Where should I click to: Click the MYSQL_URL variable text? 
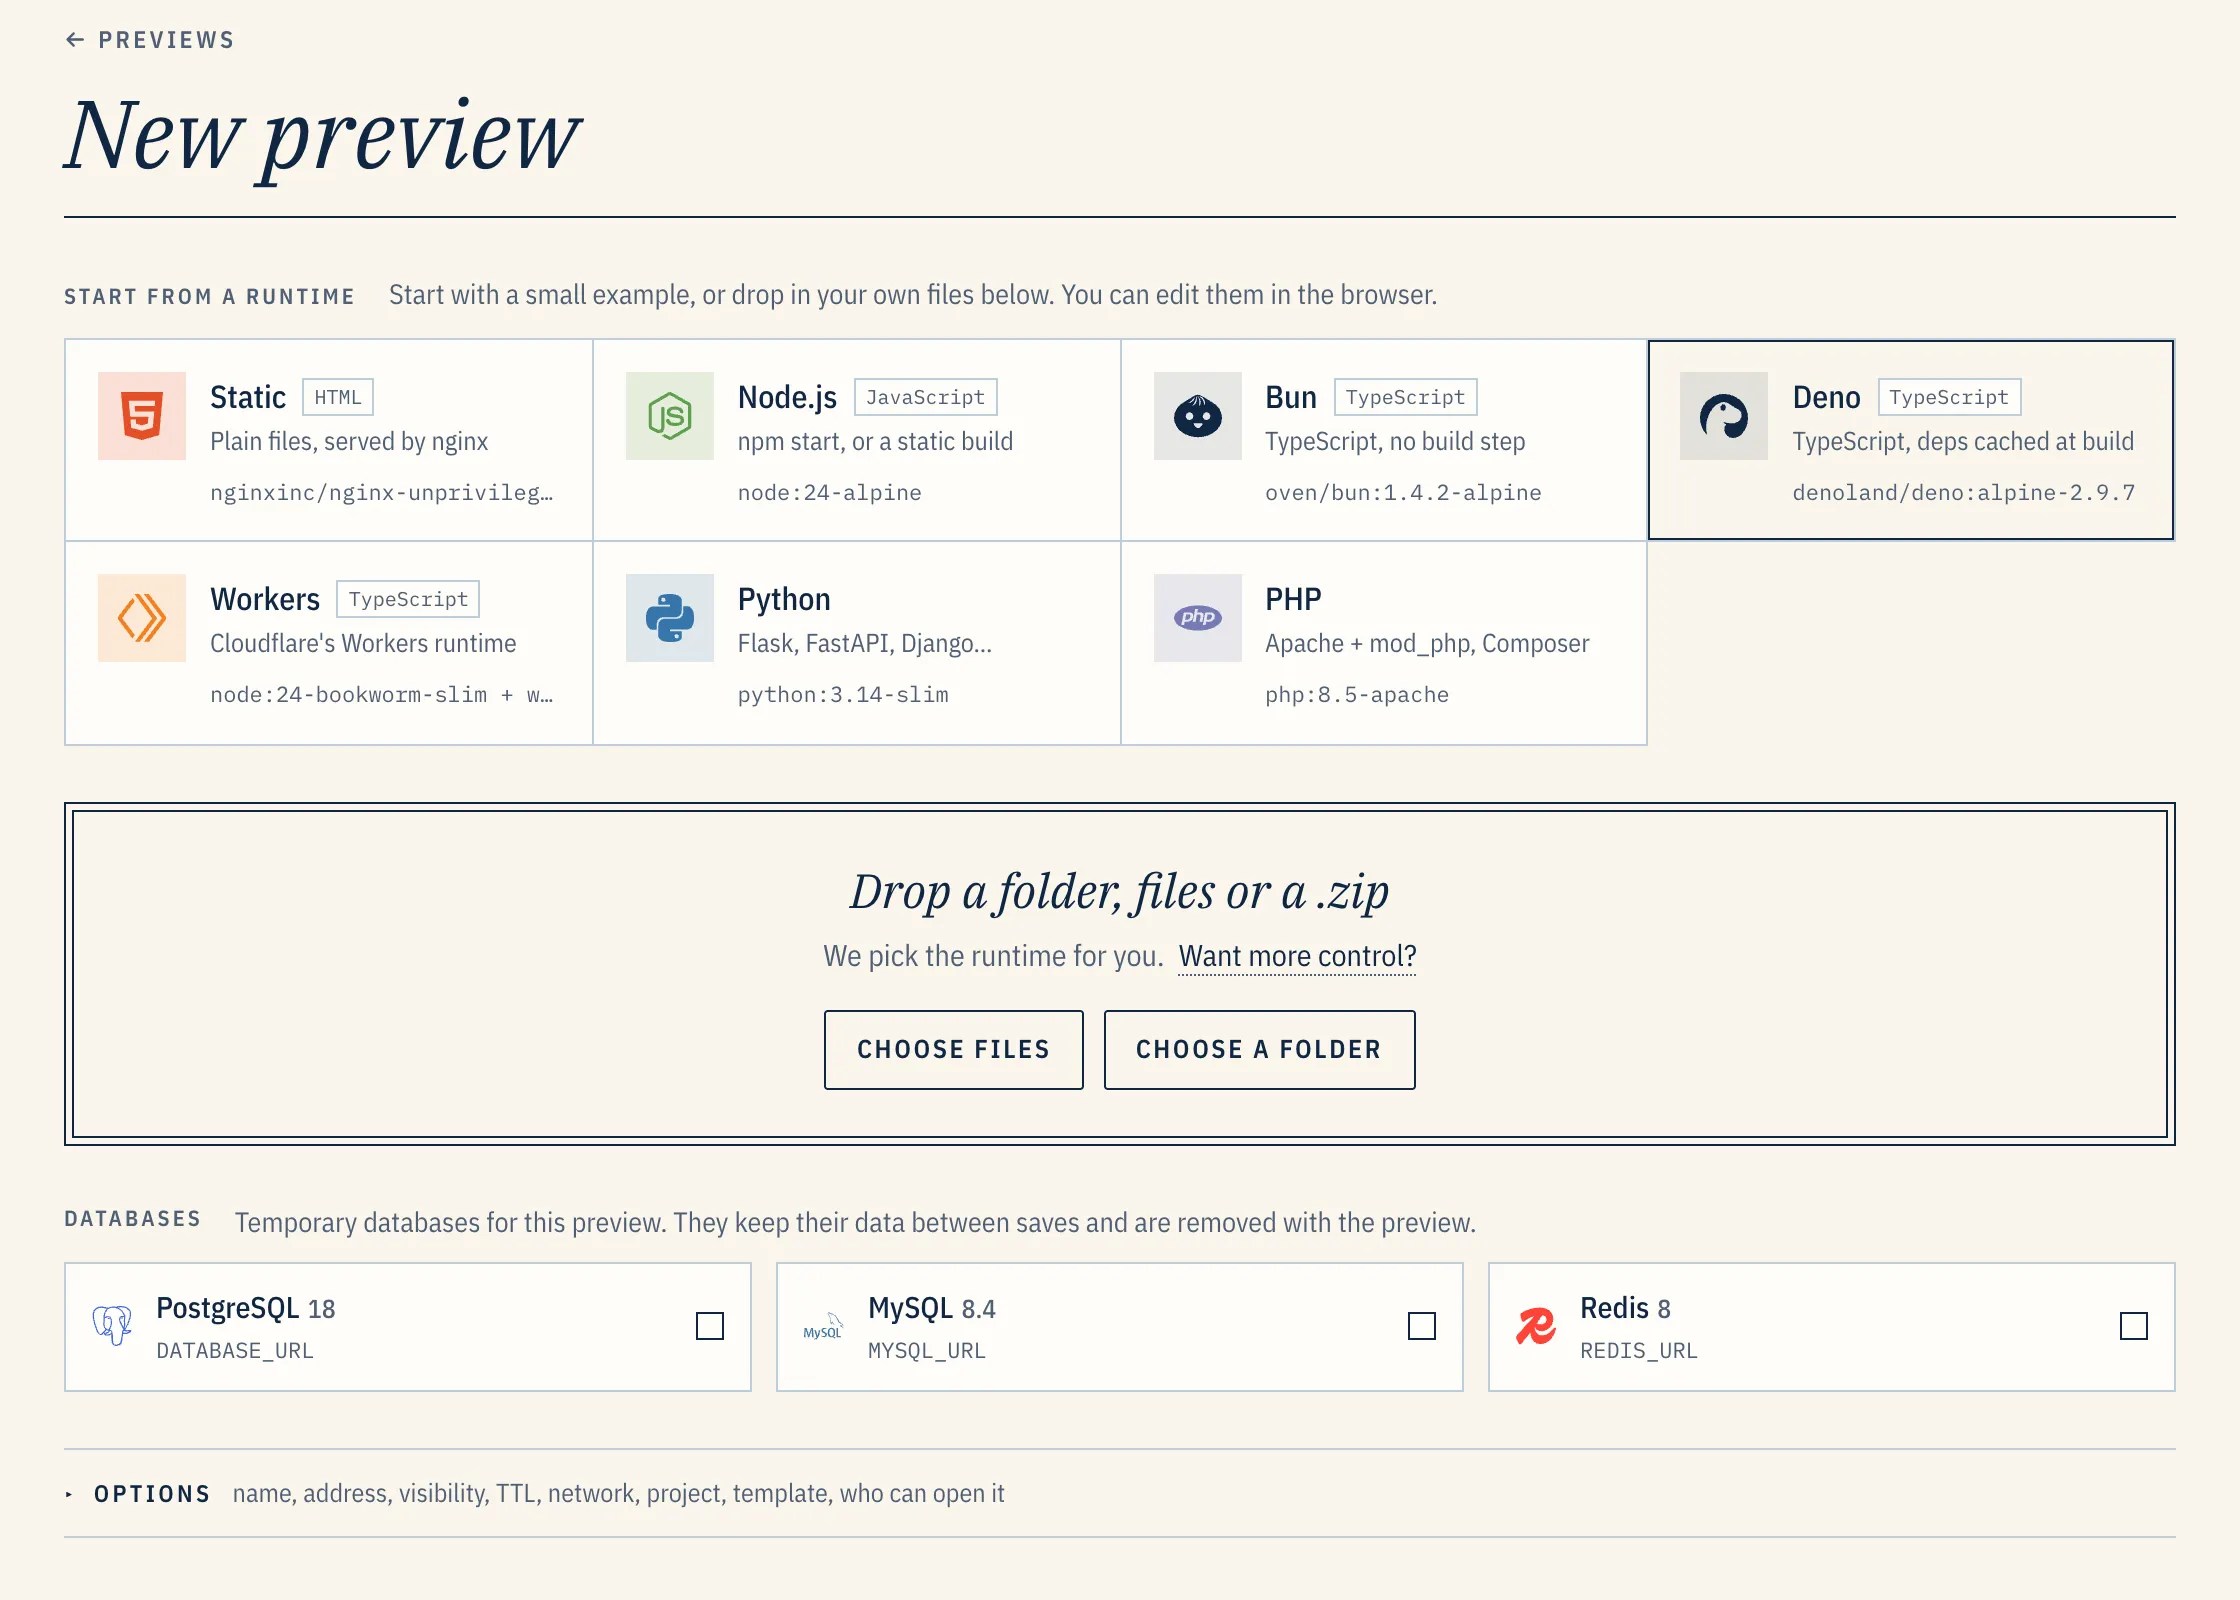pos(927,1351)
